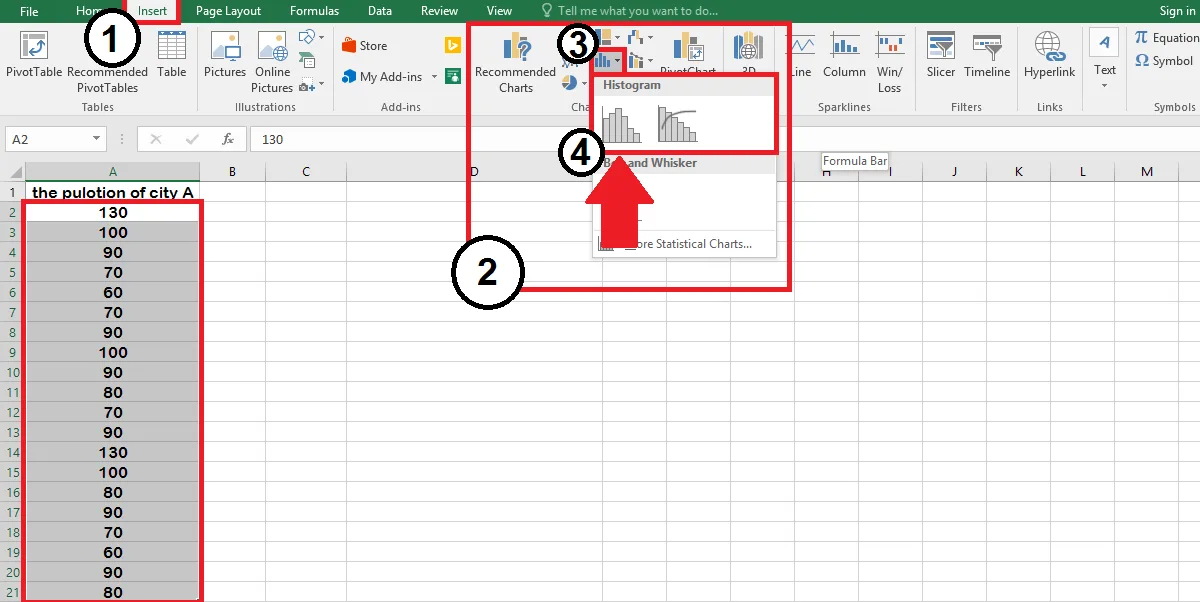Insert a Column sparkline
The width and height of the screenshot is (1200, 602).
coord(844,56)
